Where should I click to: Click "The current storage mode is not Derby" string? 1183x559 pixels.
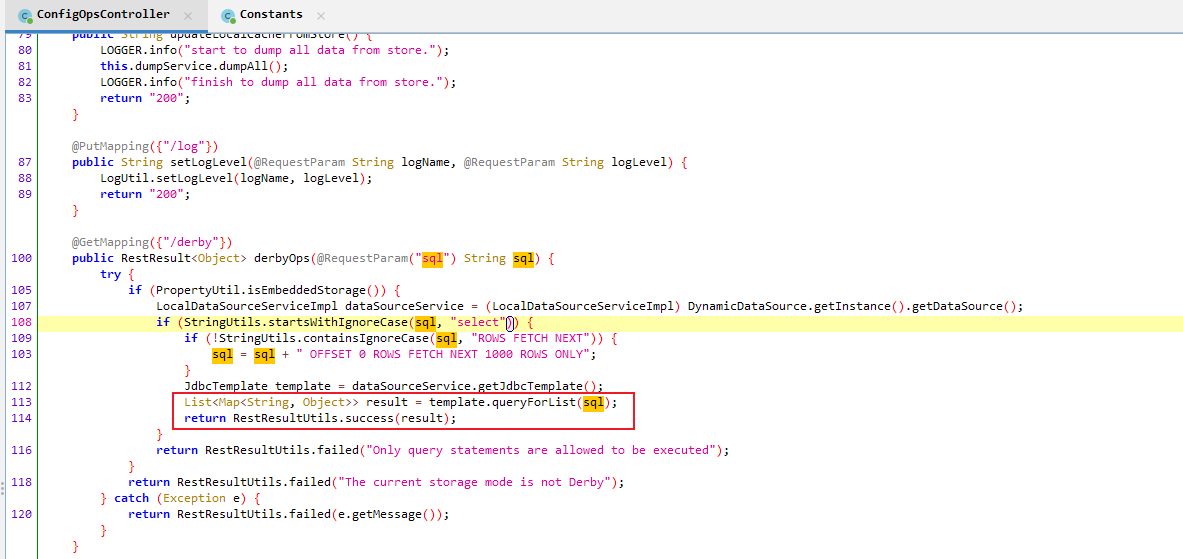point(475,482)
